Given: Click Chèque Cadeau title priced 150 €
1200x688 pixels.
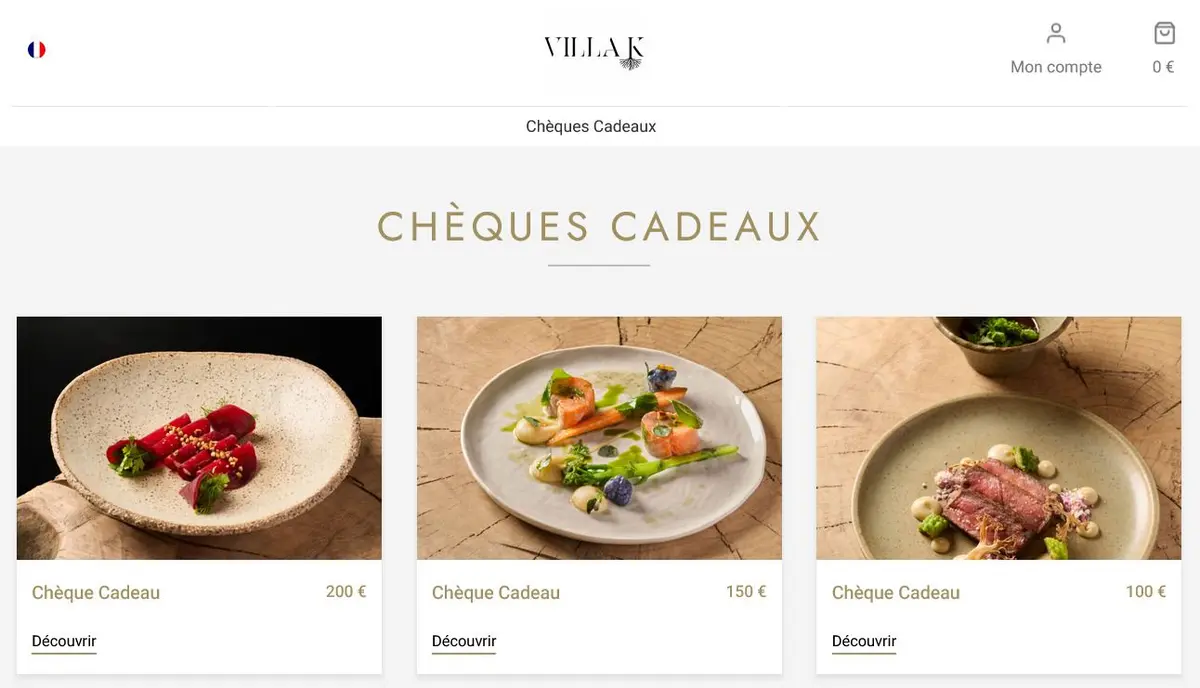Looking at the screenshot, I should (496, 592).
